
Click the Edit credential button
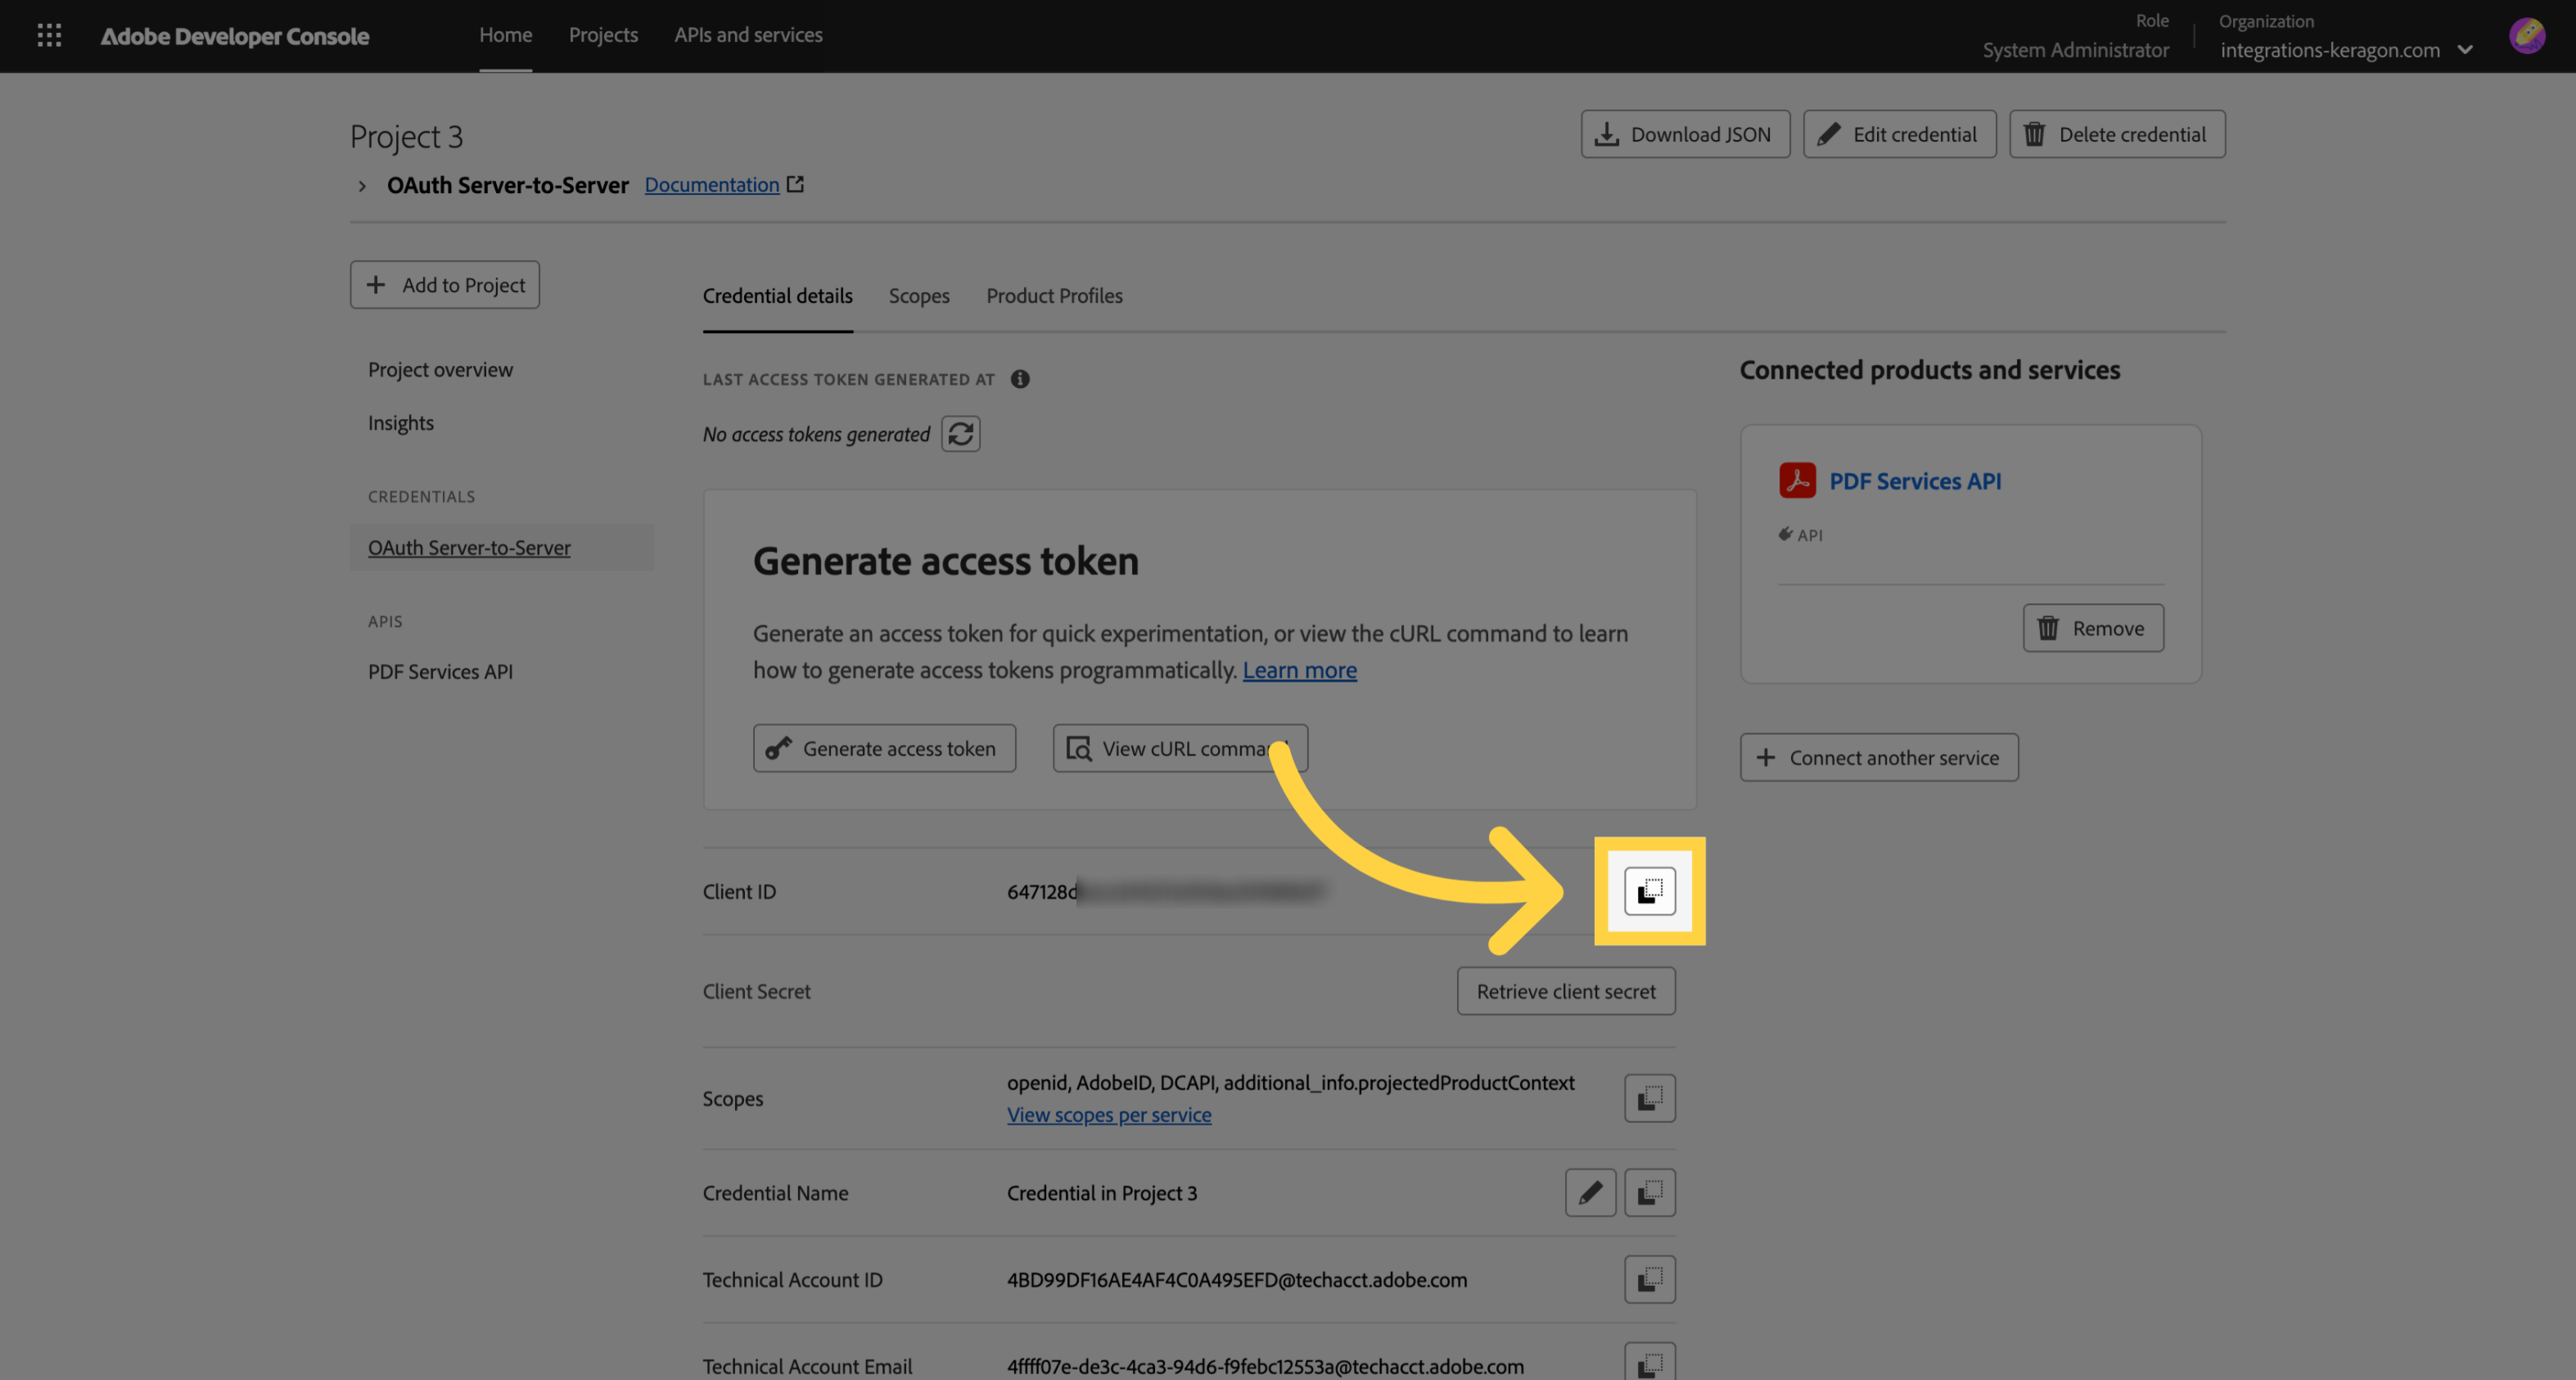1899,134
